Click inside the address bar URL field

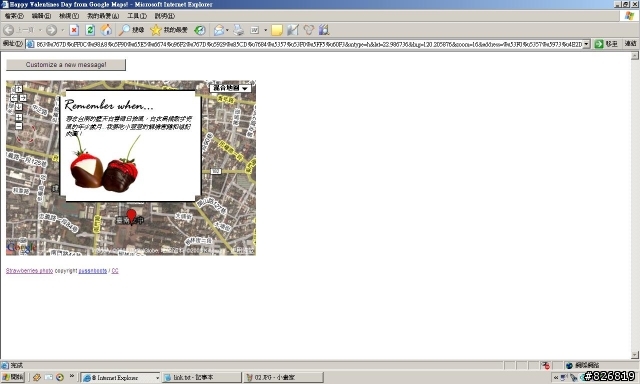coord(309,44)
